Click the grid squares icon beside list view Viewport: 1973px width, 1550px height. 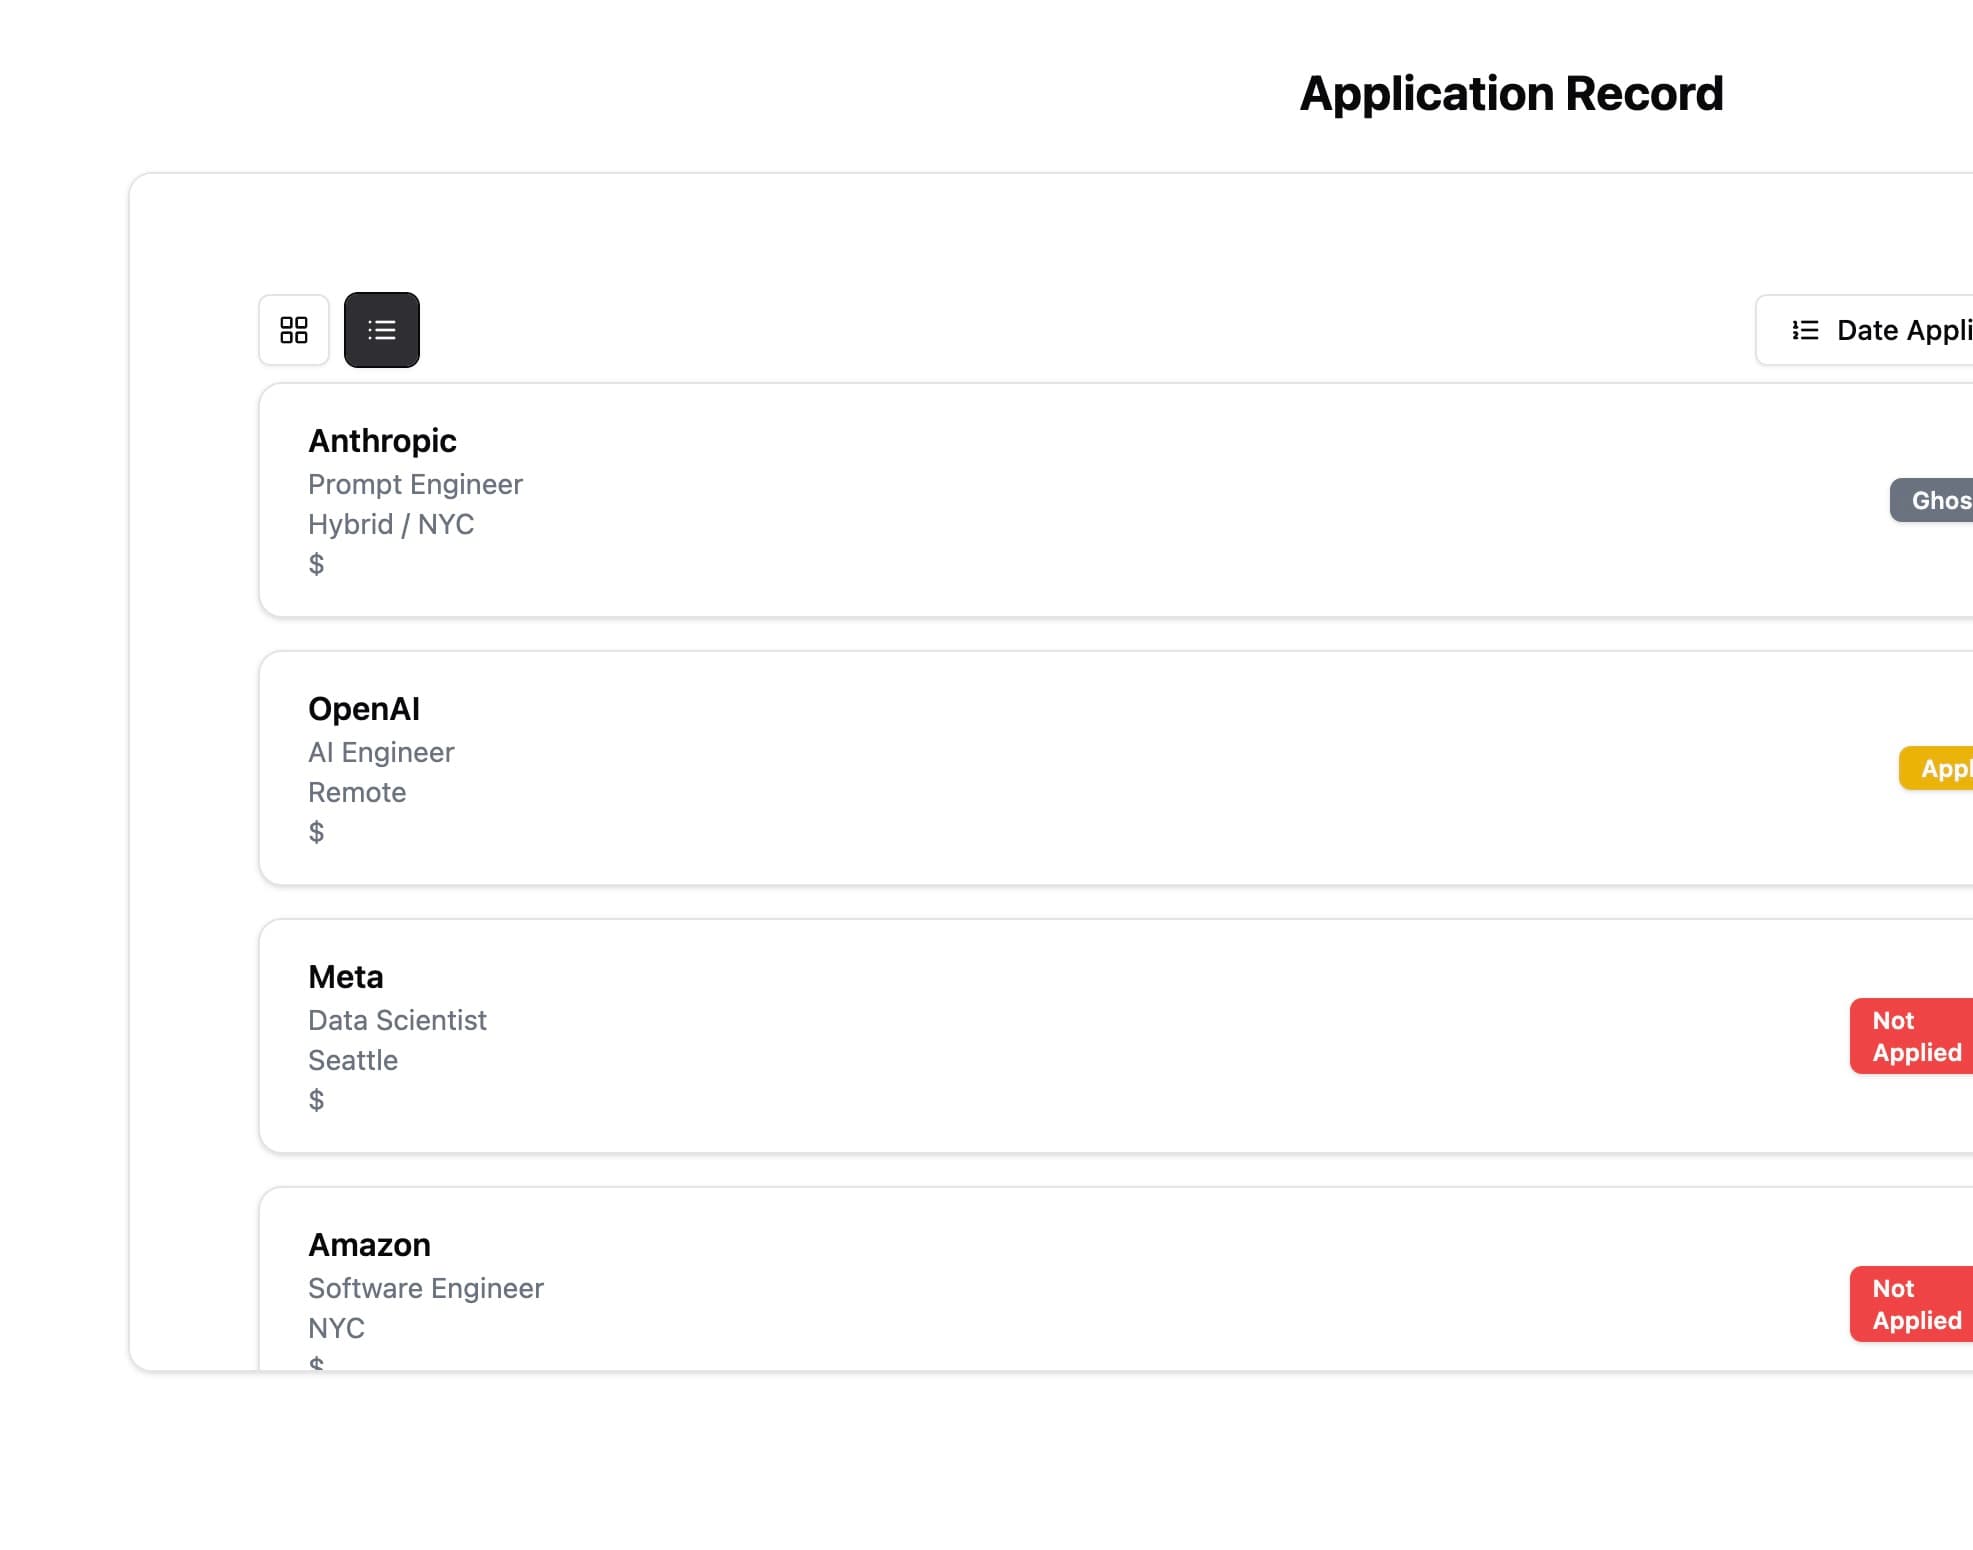tap(293, 330)
